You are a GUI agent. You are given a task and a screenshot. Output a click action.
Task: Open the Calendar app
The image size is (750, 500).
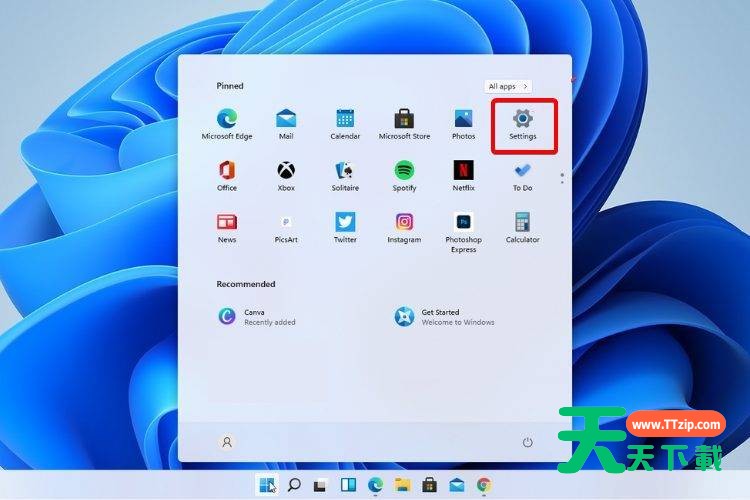point(345,118)
